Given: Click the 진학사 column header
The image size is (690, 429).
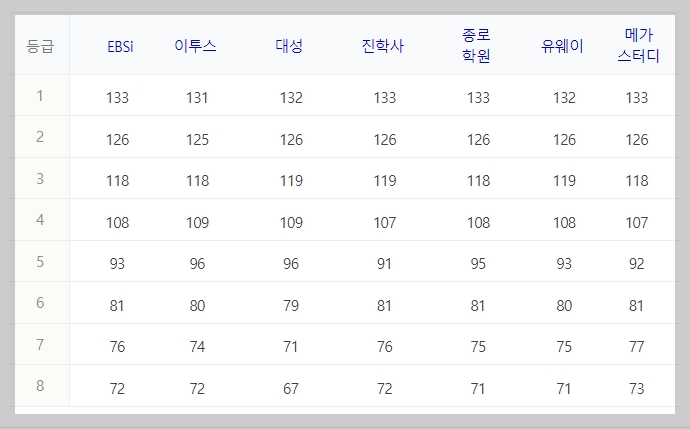Looking at the screenshot, I should [x=382, y=45].
